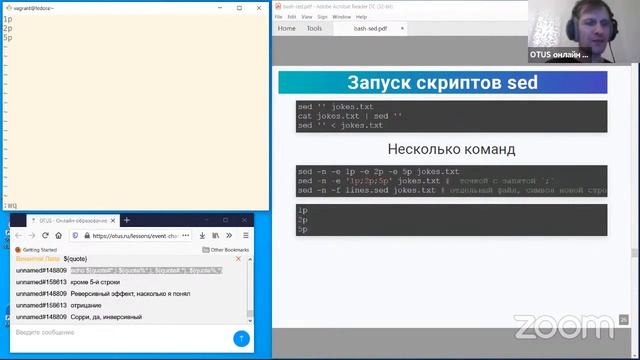The image size is (640, 360).
Task: Click the Acrobat vertical scrollbar thumb
Action: coord(634,253)
